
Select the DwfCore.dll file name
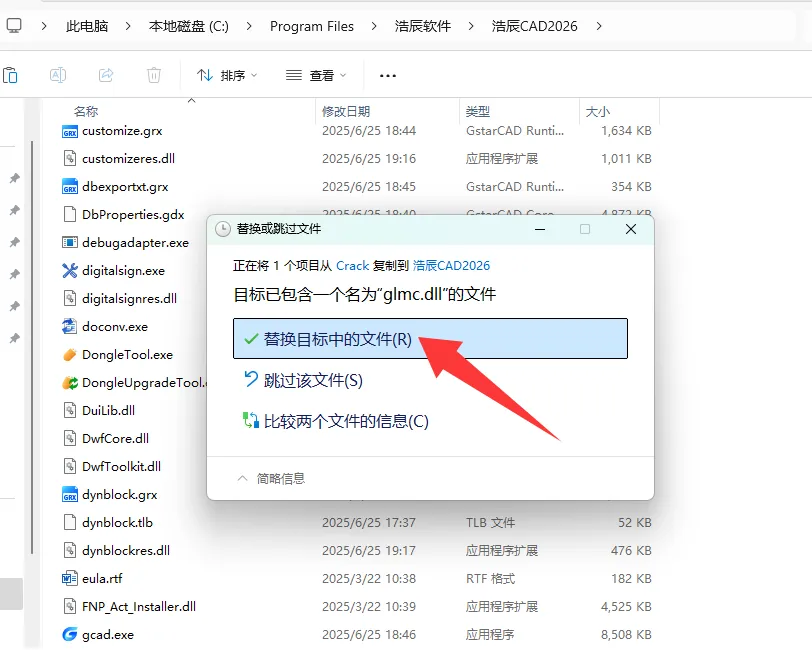[x=115, y=439]
